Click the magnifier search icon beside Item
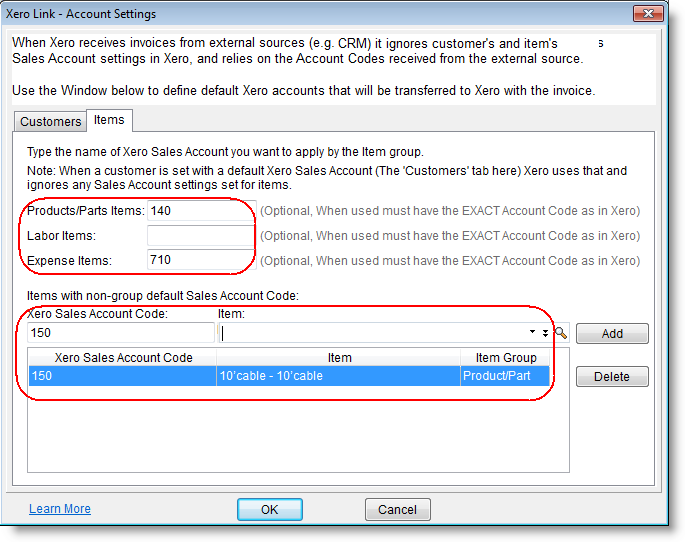Viewport: 685px width, 542px height. (x=561, y=334)
